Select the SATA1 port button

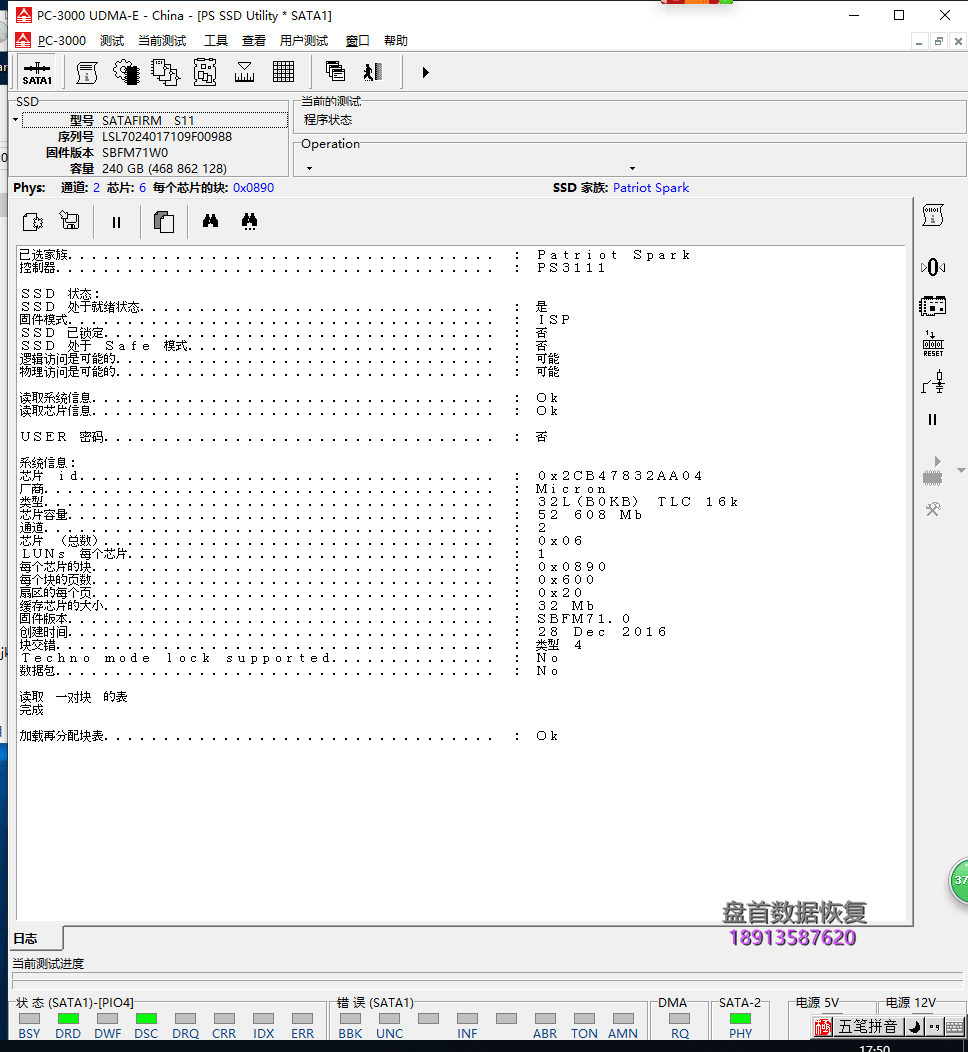[x=37, y=72]
